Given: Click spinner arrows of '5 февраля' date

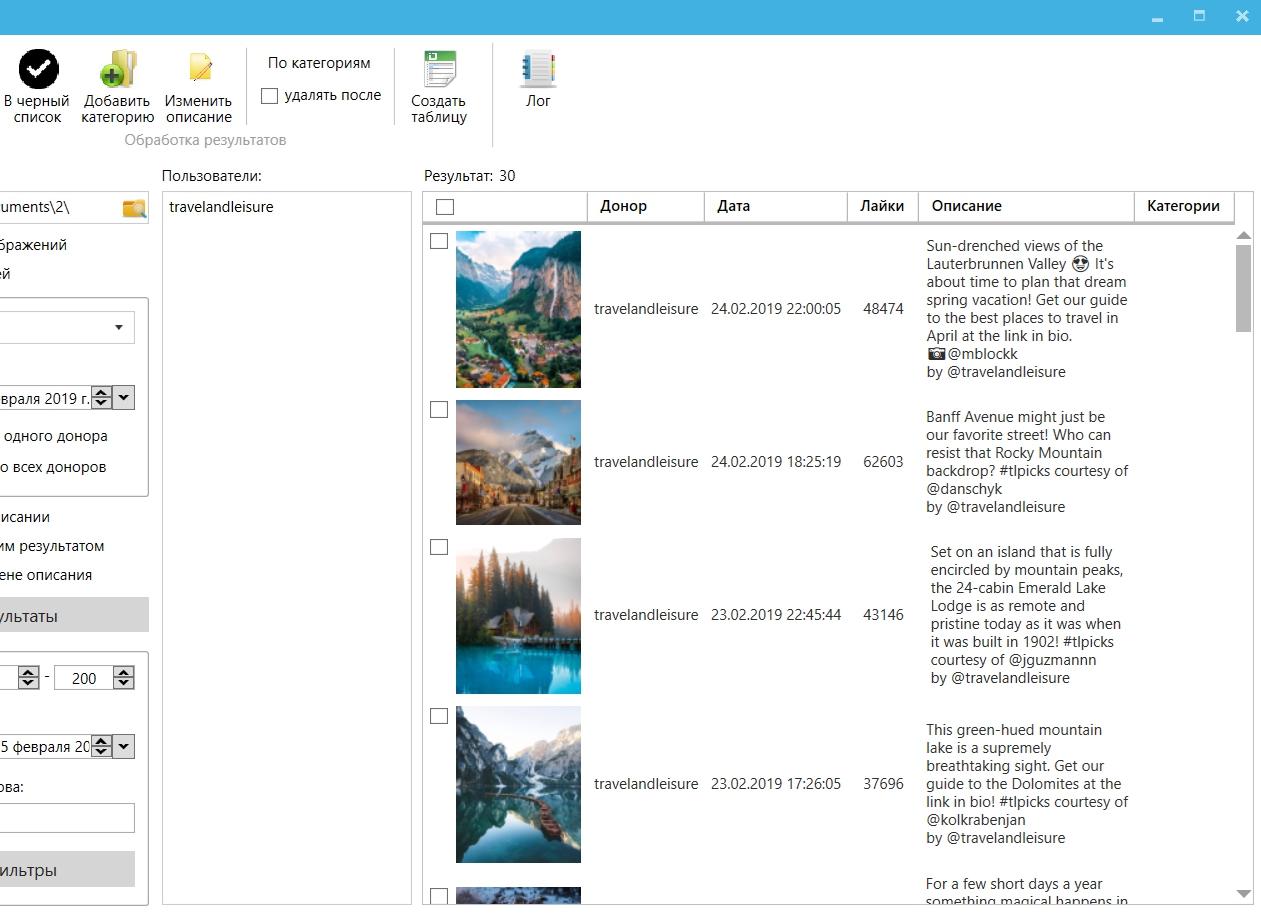Looking at the screenshot, I should pos(102,746).
